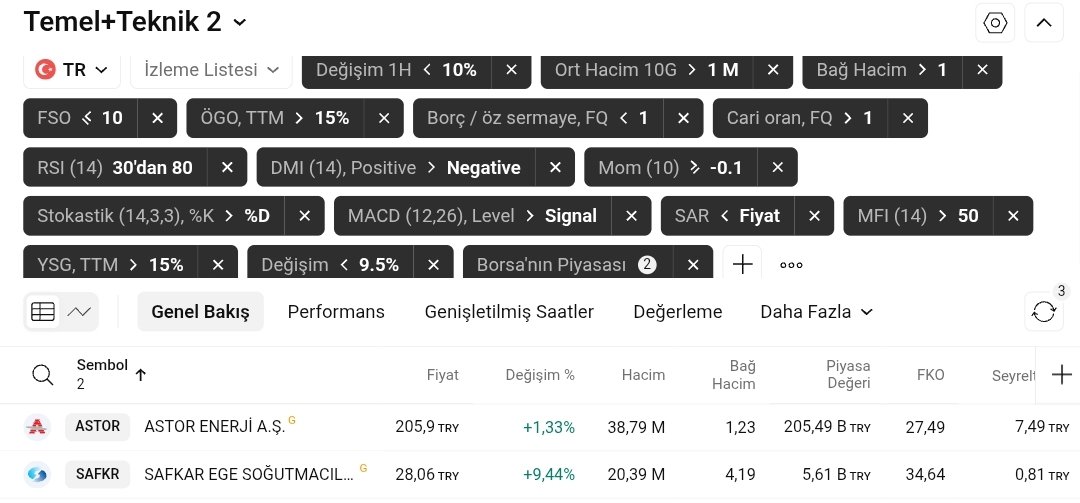Expand the Daha Fazla tabs menu
Image resolution: width=1080 pixels, height=503 pixels.
816,312
